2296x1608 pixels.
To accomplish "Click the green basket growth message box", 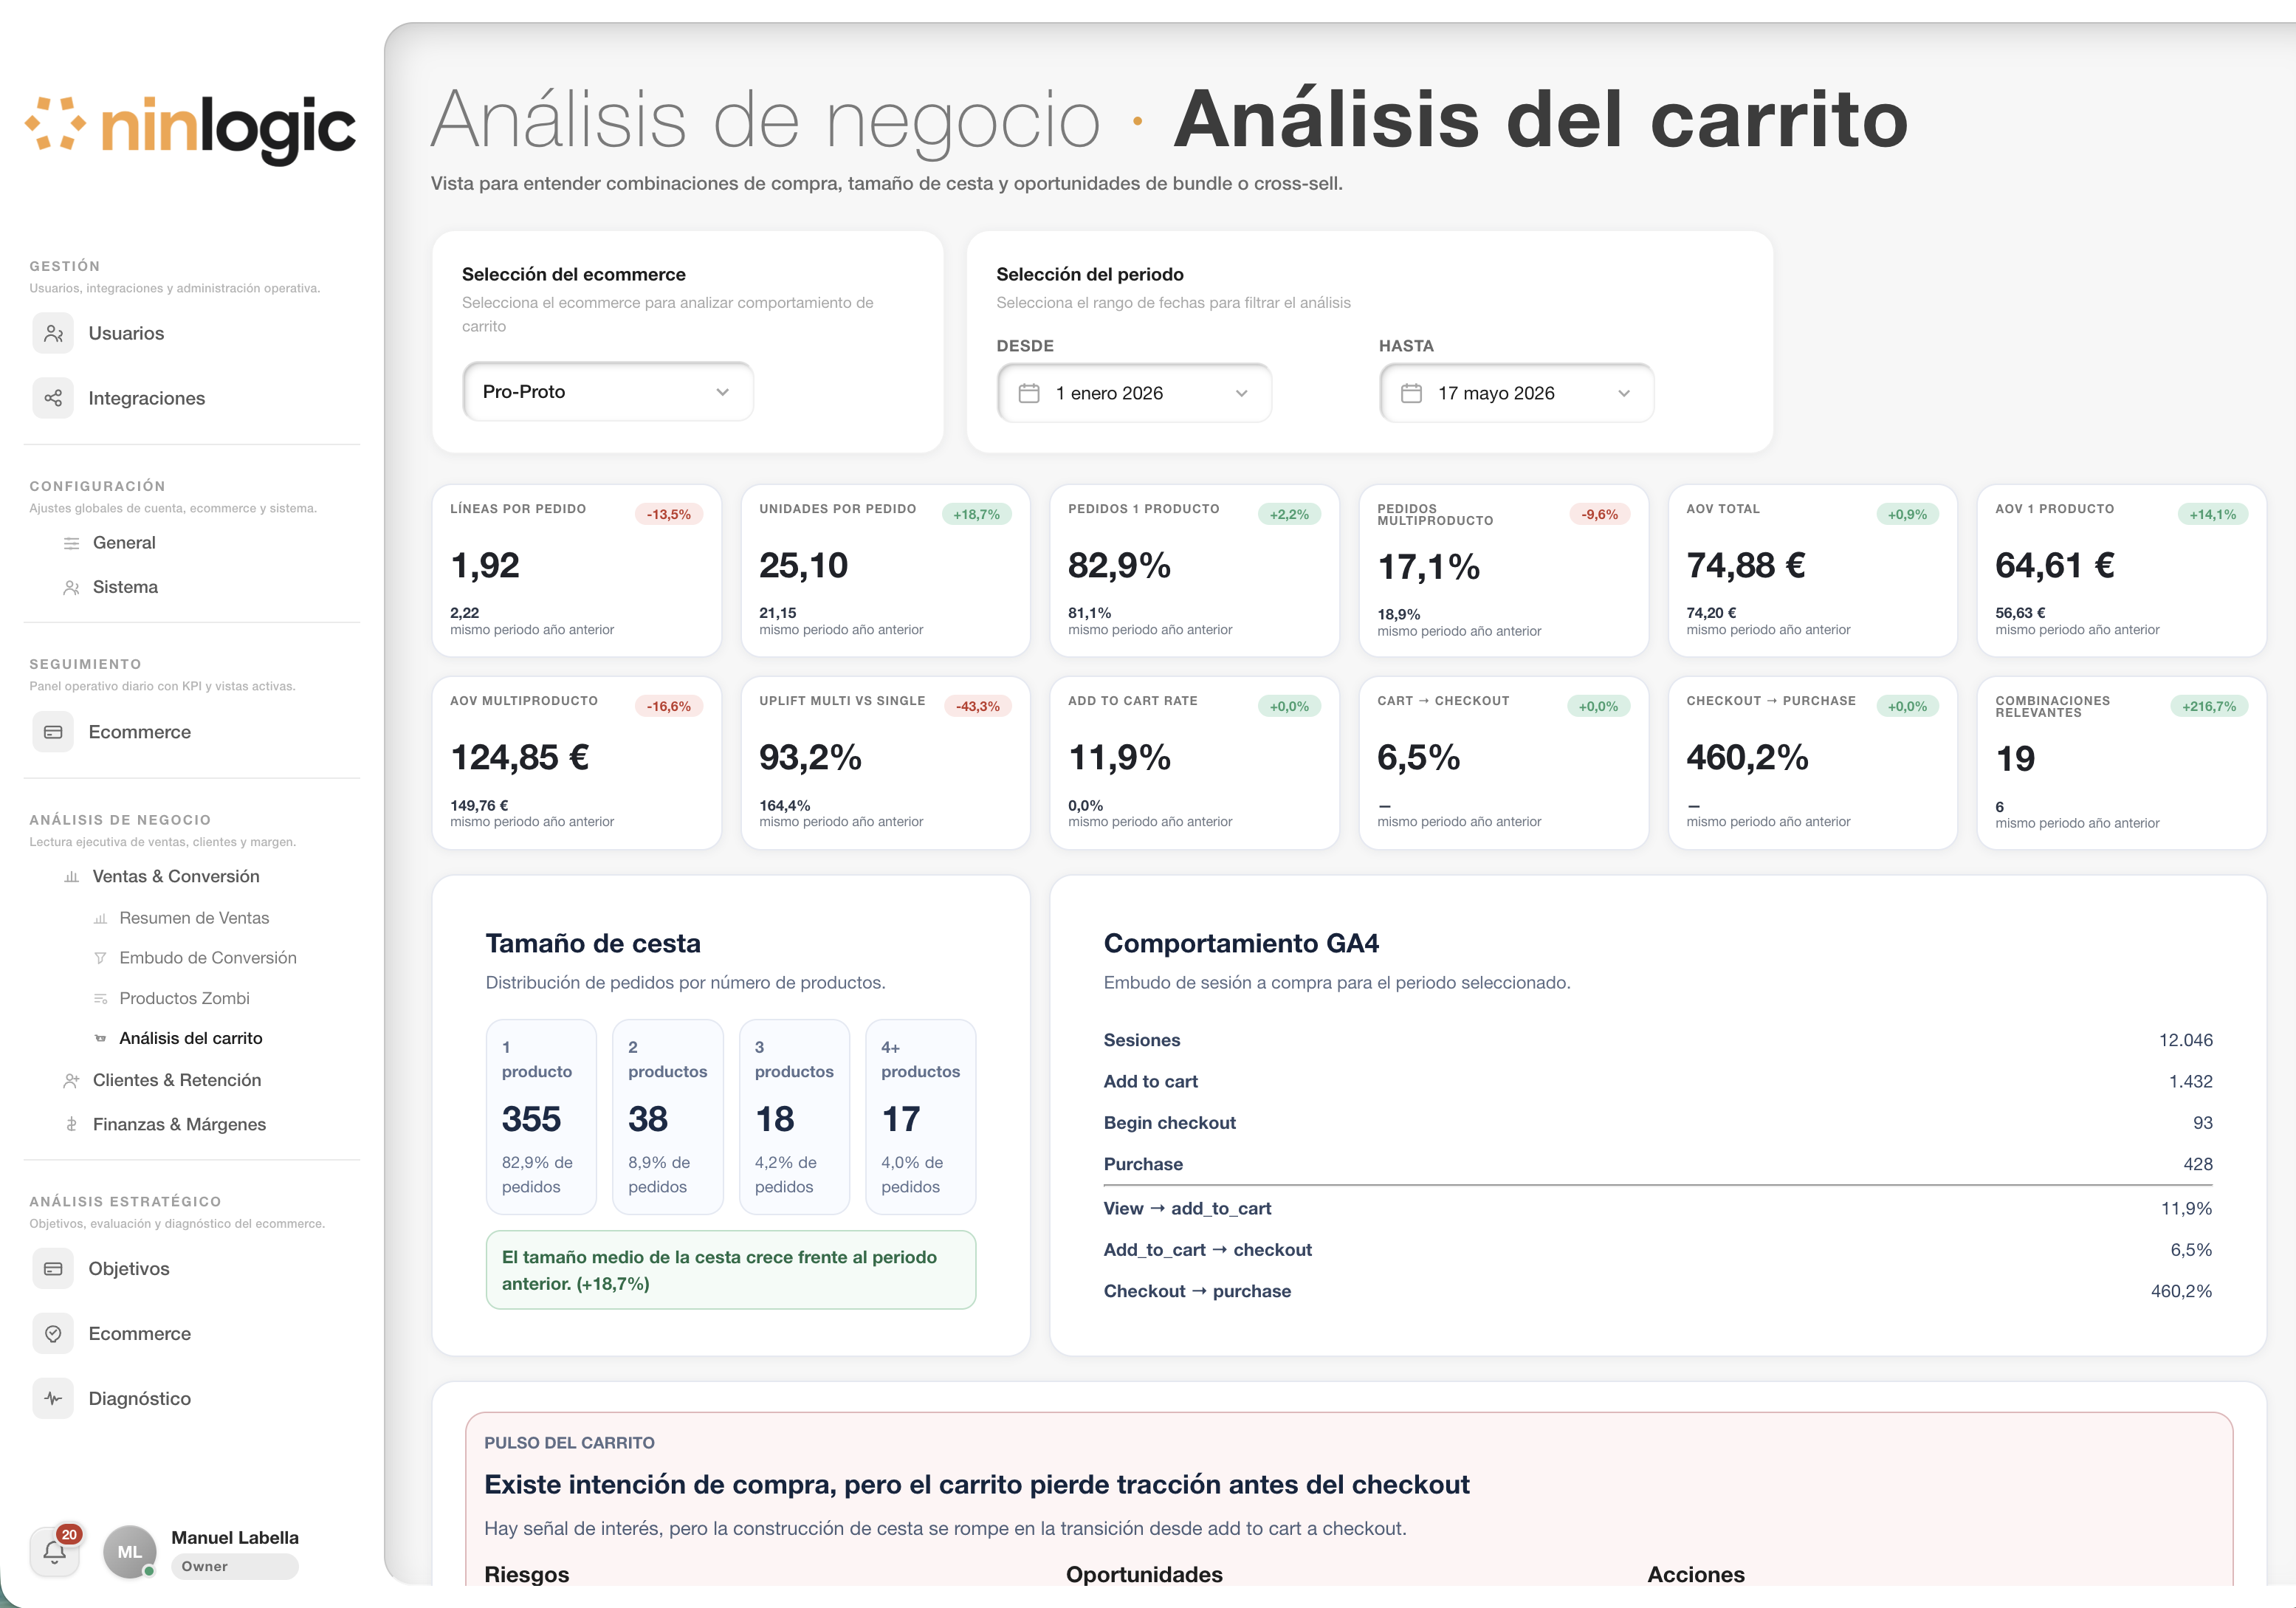I will point(731,1270).
